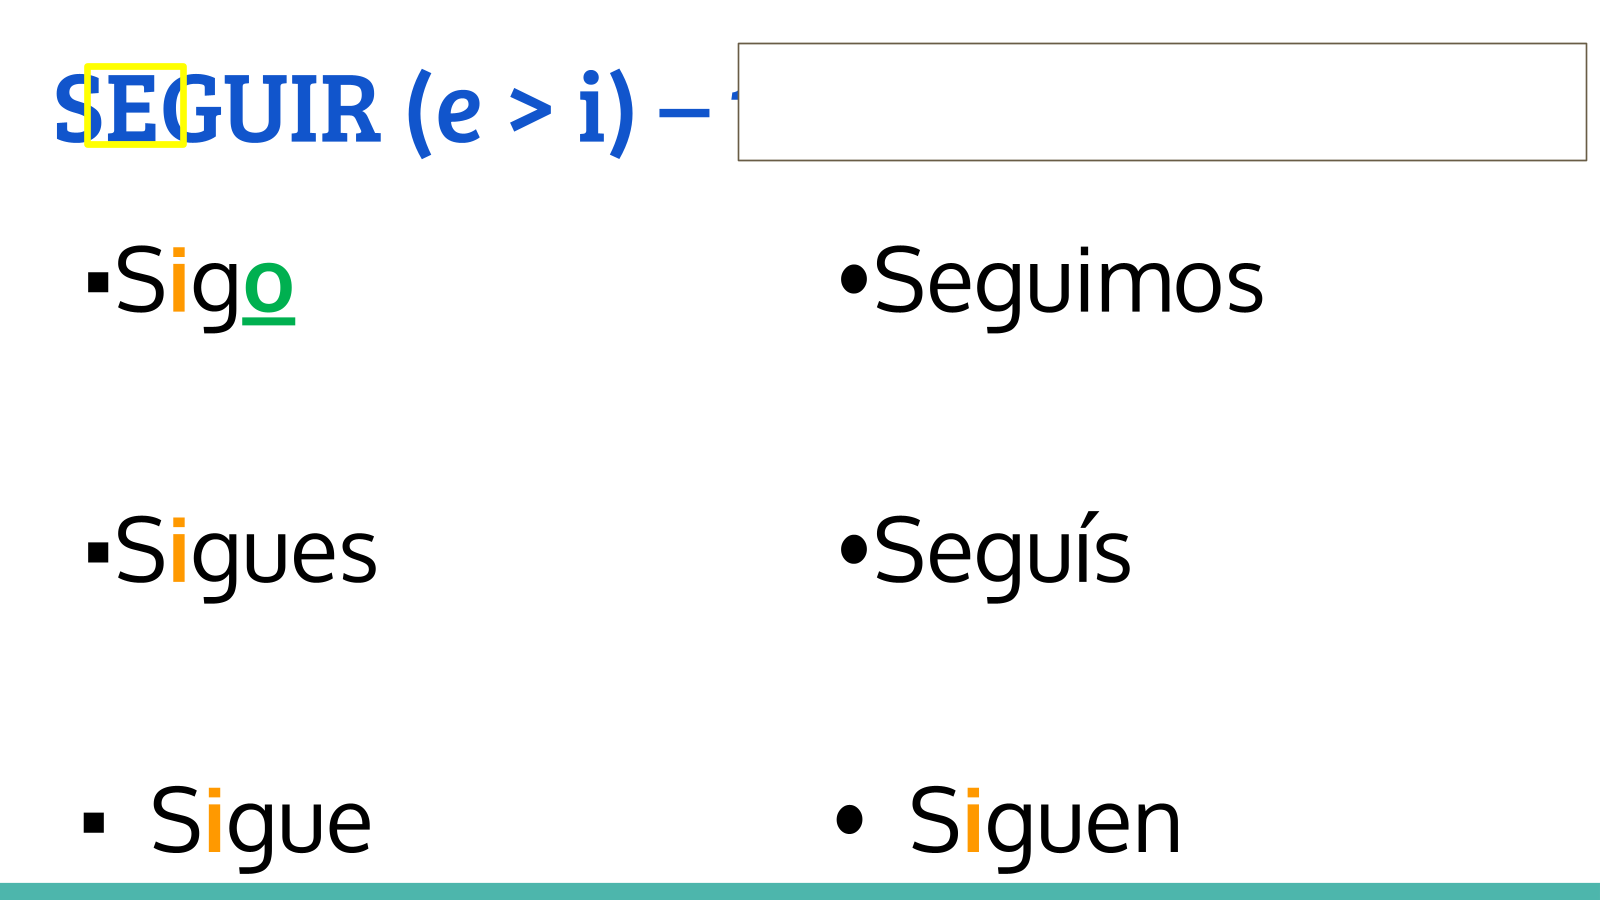
Task: Click the "(e > i)" text in the title
Action: 520,110
